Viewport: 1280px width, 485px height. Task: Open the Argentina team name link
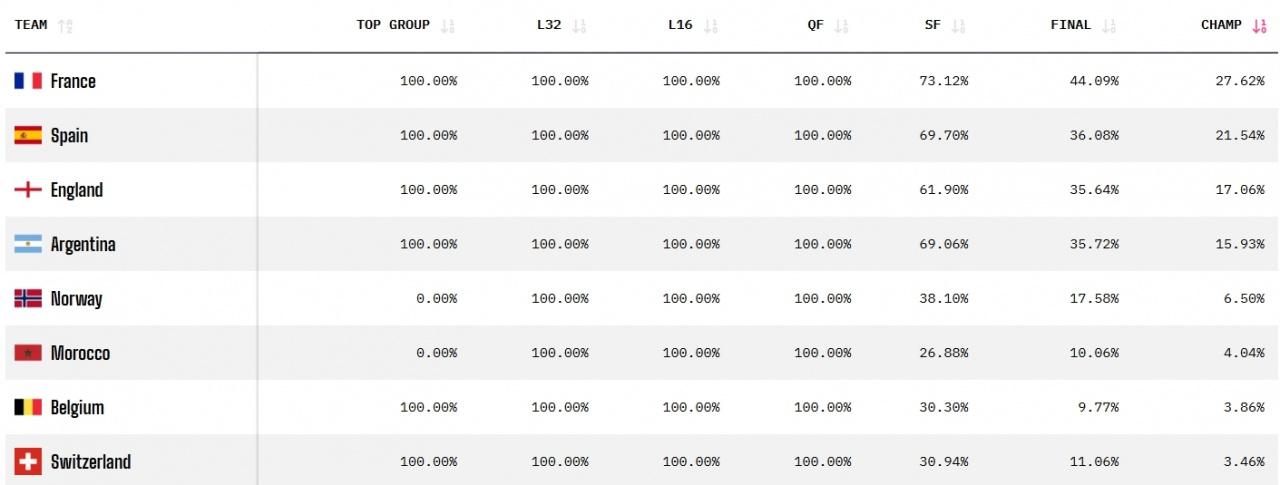(x=83, y=244)
